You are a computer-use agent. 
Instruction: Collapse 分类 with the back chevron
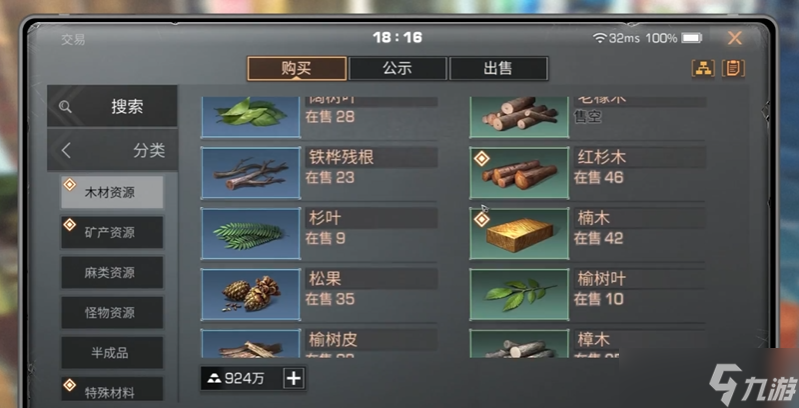coord(66,151)
